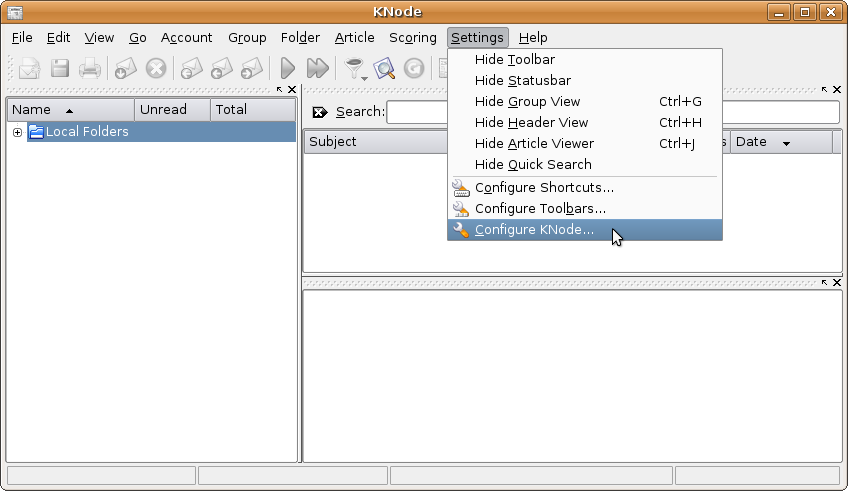Image resolution: width=848 pixels, height=491 pixels.
Task: Choose Hide Toolbar from Settings menu
Action: click(585, 59)
